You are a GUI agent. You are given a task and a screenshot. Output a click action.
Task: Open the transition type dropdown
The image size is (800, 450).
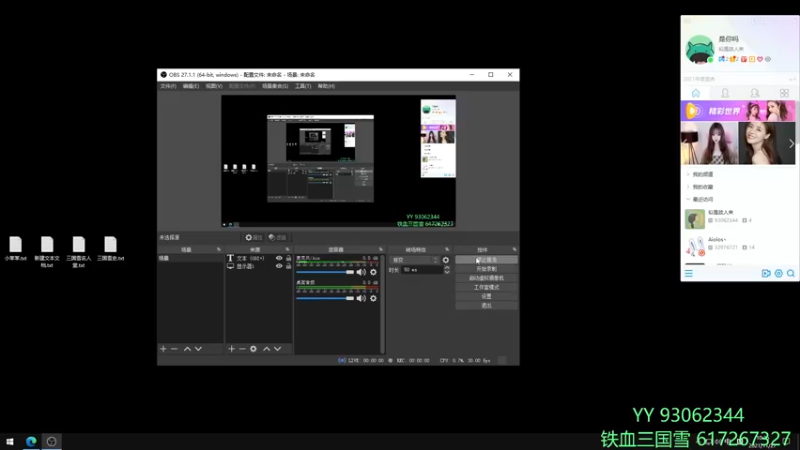point(415,260)
